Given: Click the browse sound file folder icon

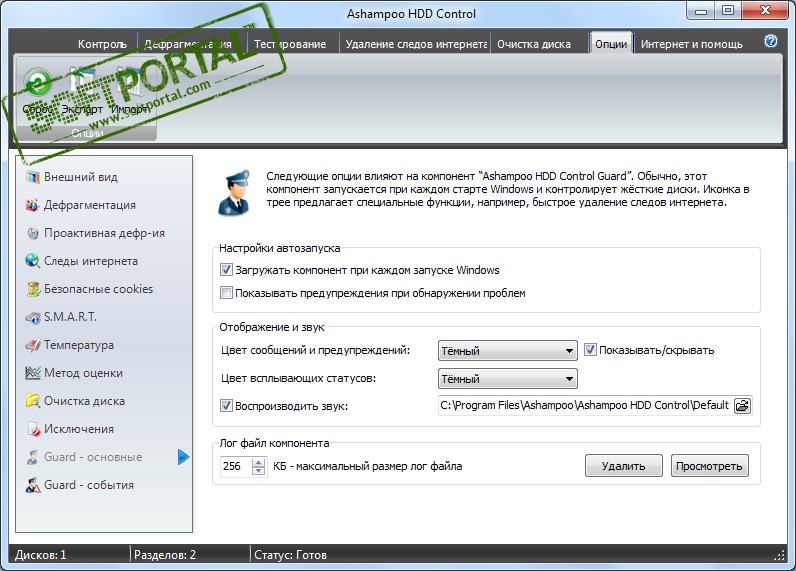Looking at the screenshot, I should tap(742, 406).
